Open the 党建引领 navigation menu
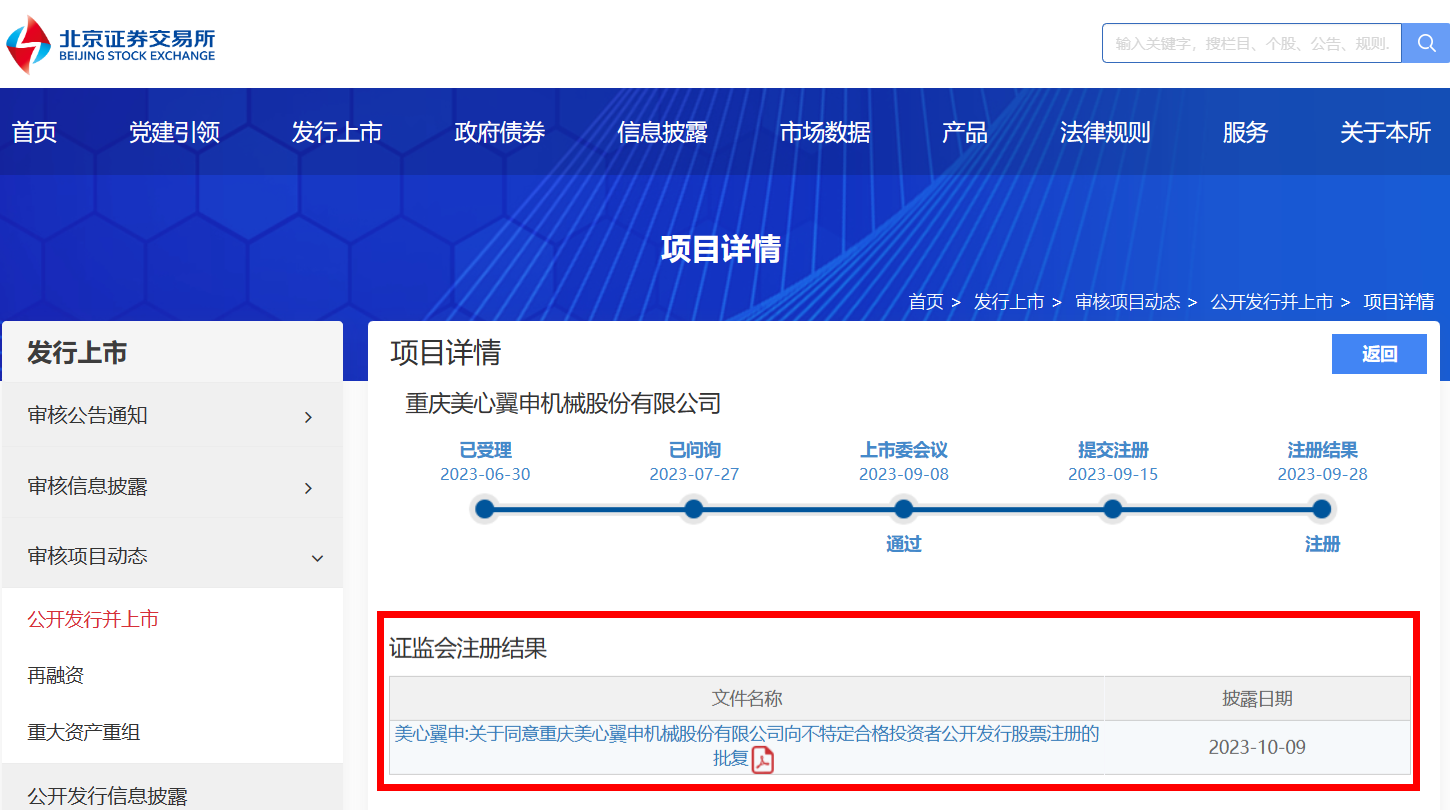The width and height of the screenshot is (1450, 810). coord(174,132)
